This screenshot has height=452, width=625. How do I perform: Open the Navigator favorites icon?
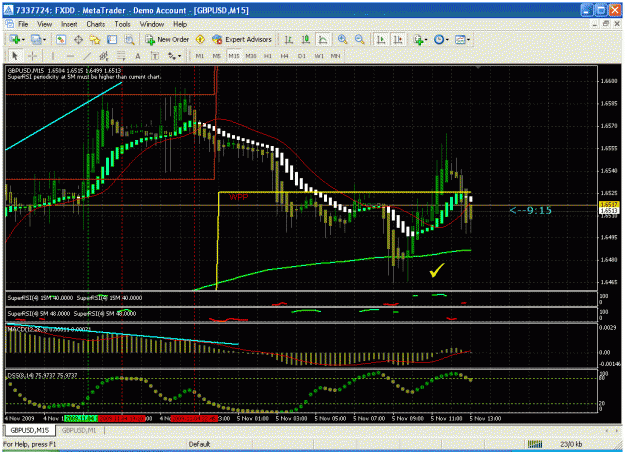[95, 39]
